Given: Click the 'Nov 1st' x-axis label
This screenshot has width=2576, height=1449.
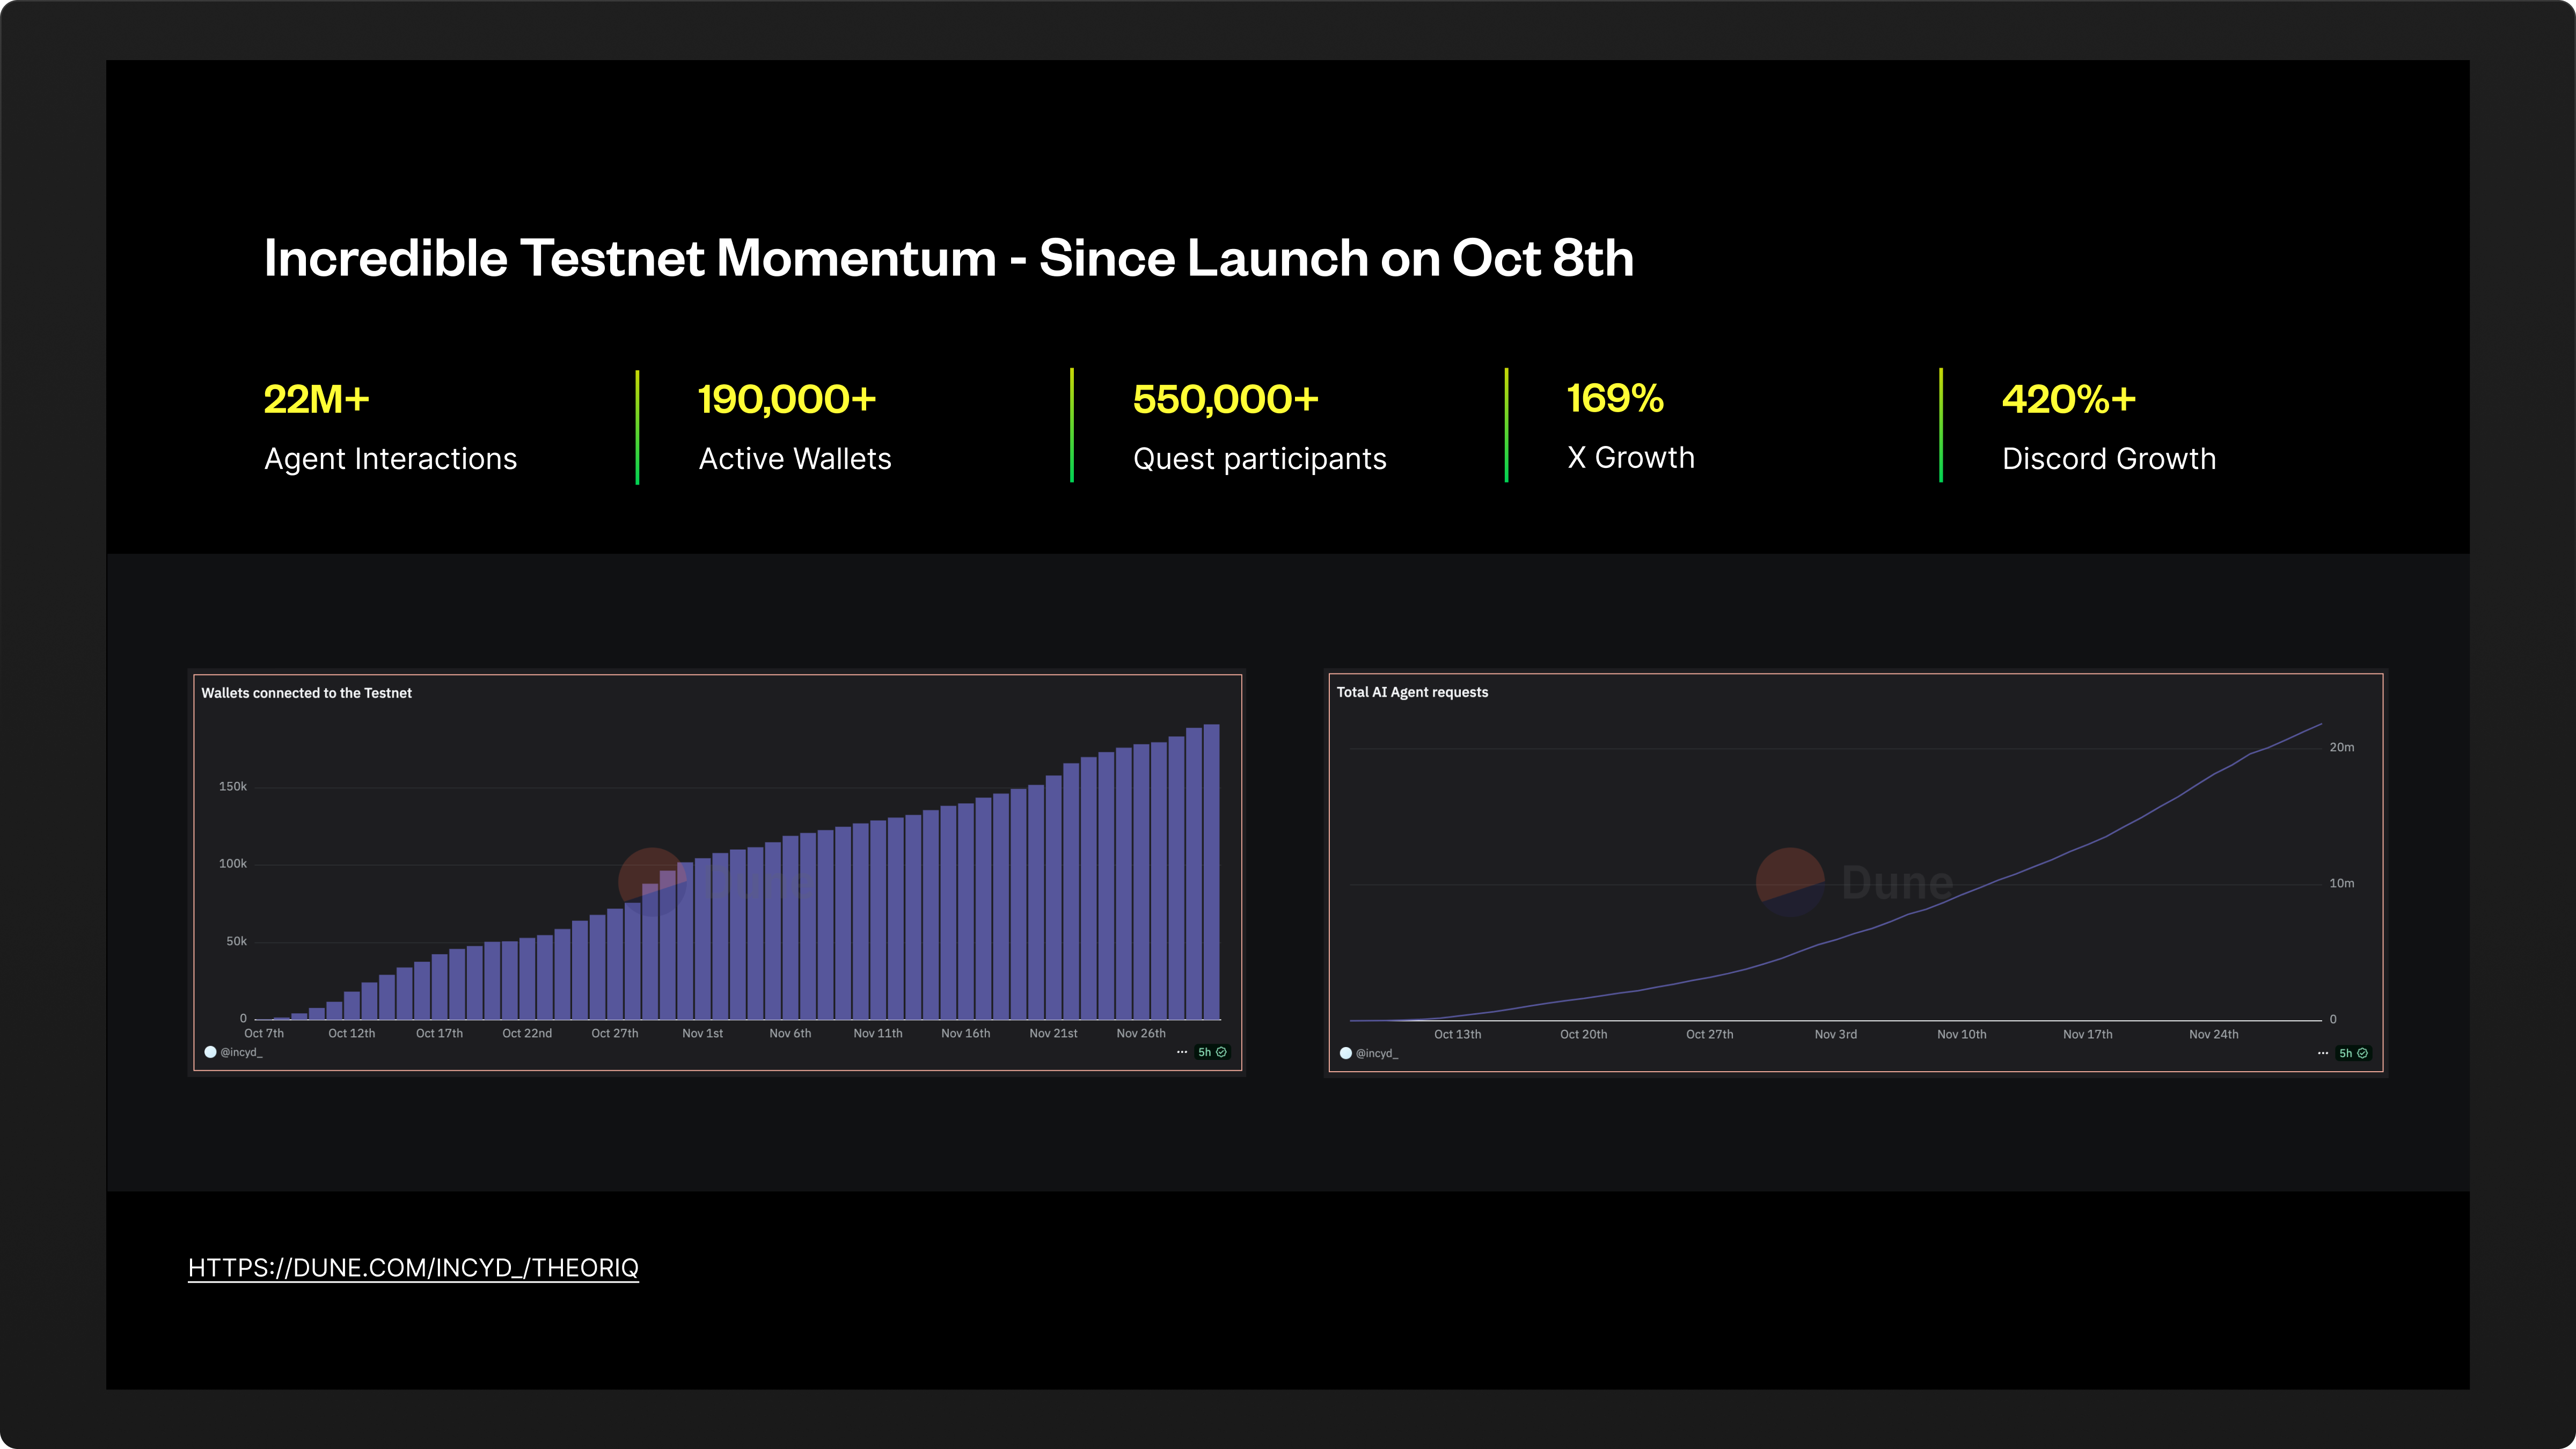Looking at the screenshot, I should (702, 1034).
